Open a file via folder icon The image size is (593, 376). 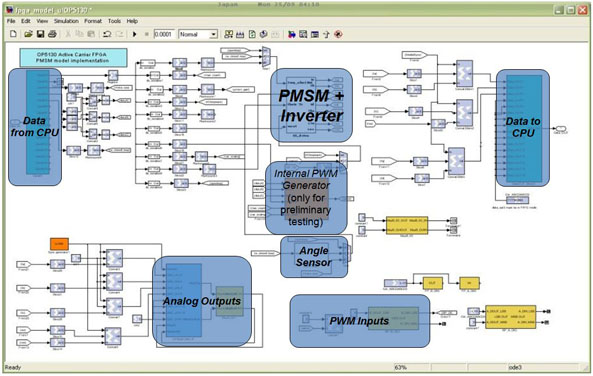(x=28, y=34)
